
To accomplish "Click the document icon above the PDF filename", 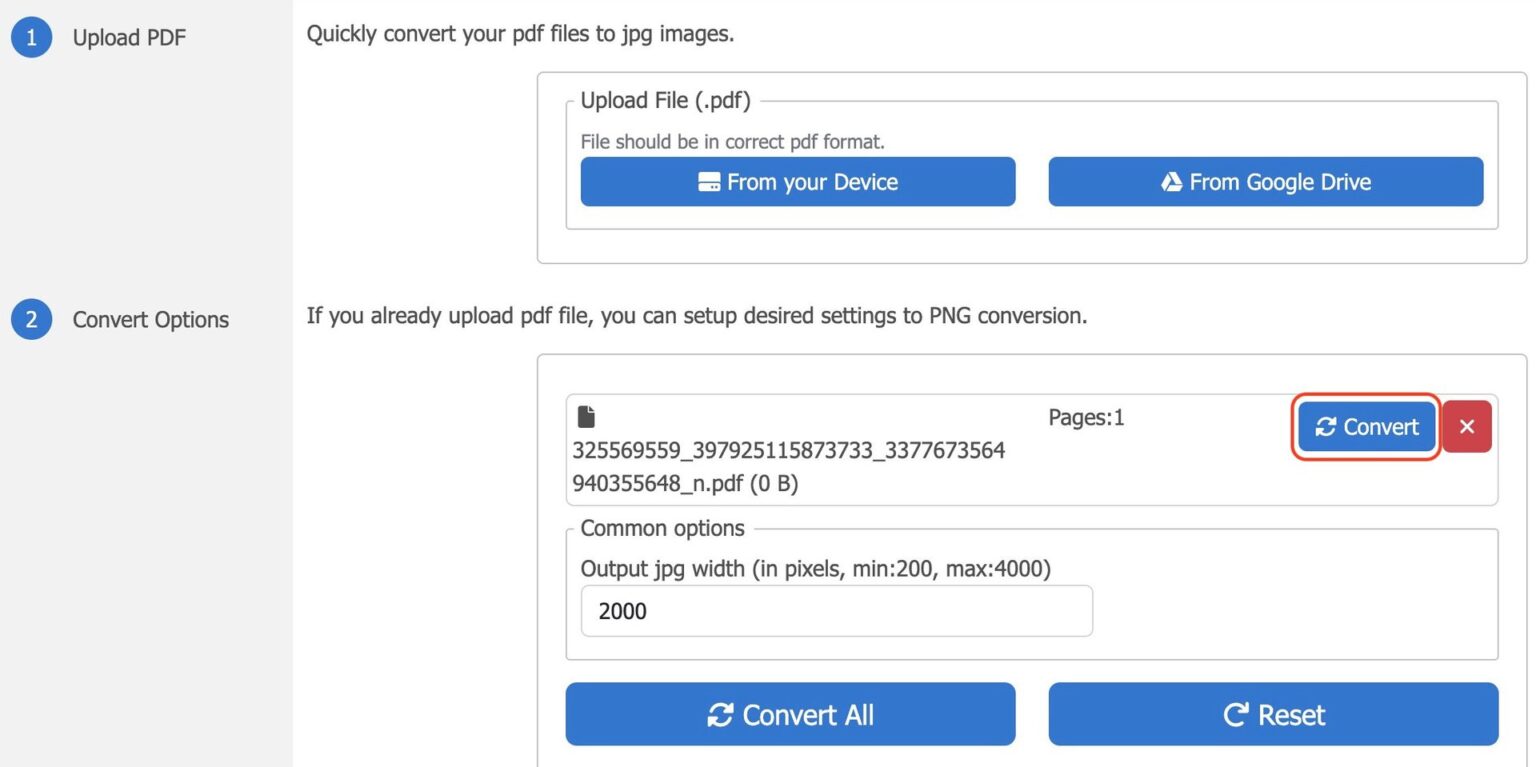I will pyautogui.click(x=586, y=416).
